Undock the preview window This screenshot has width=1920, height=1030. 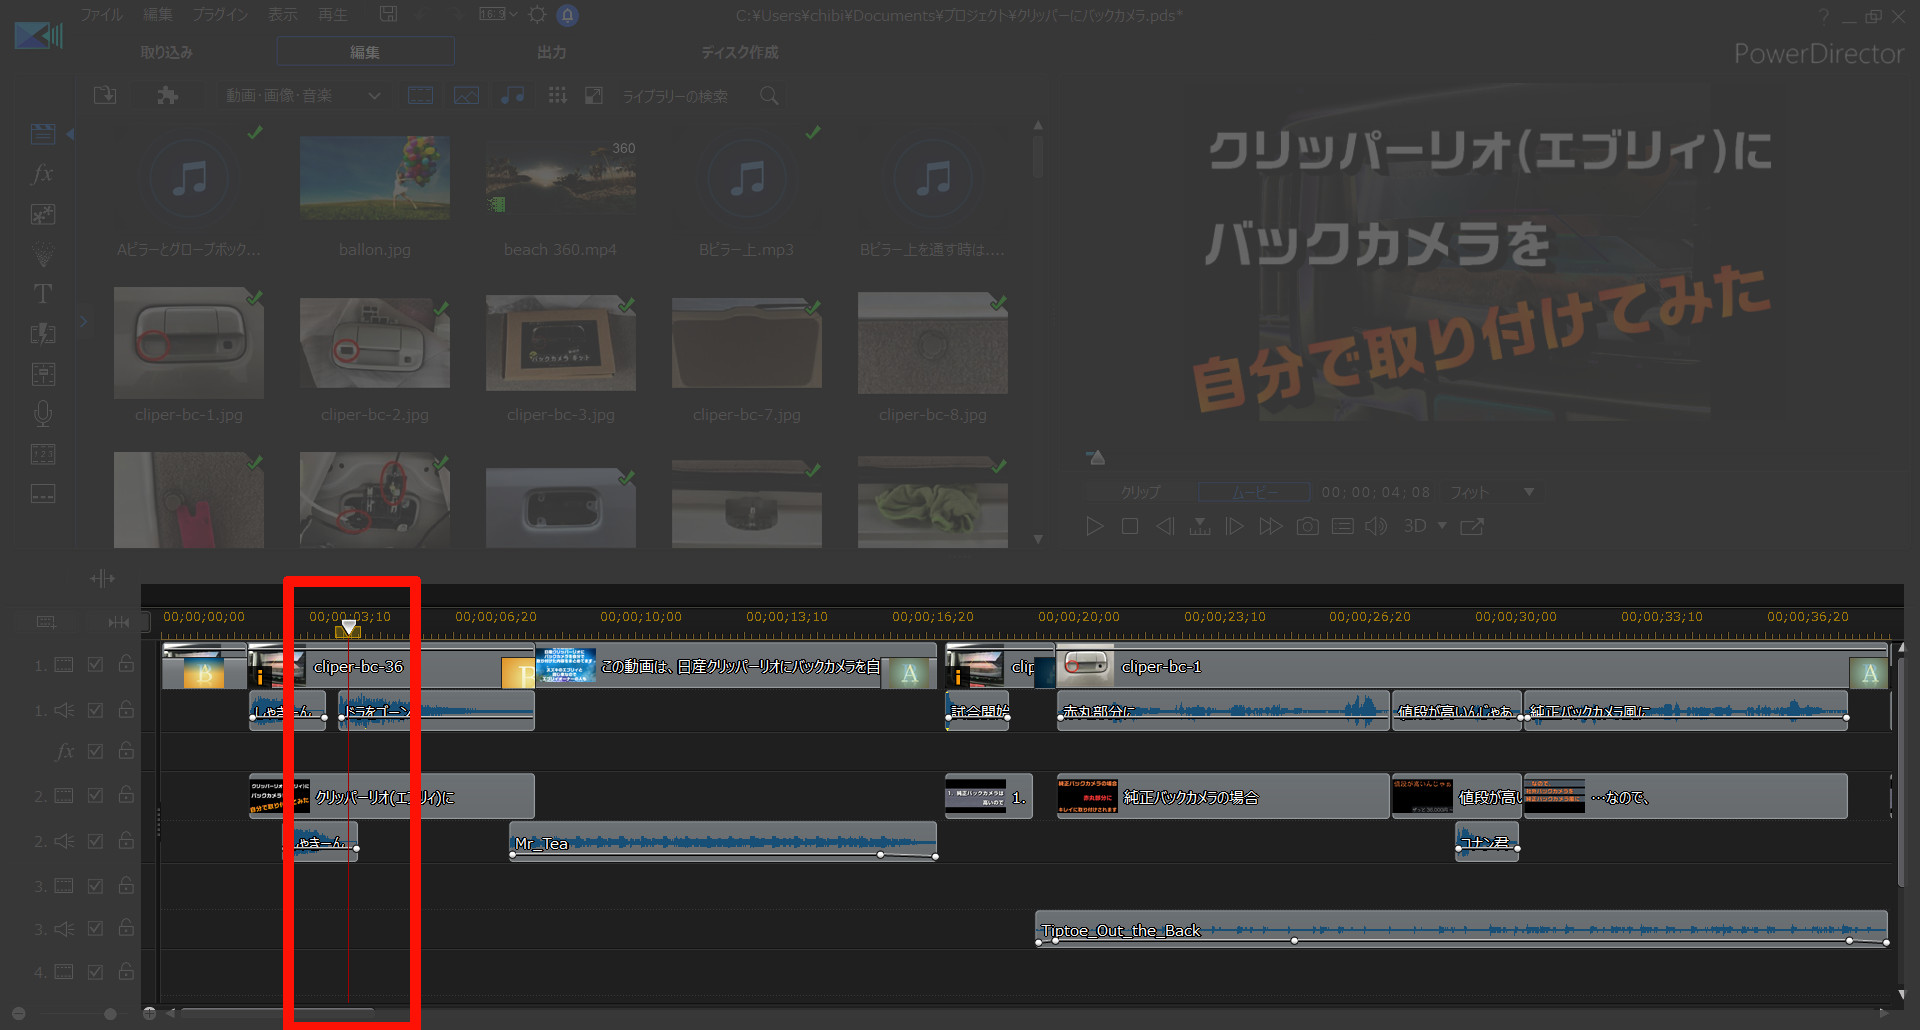pyautogui.click(x=1472, y=526)
